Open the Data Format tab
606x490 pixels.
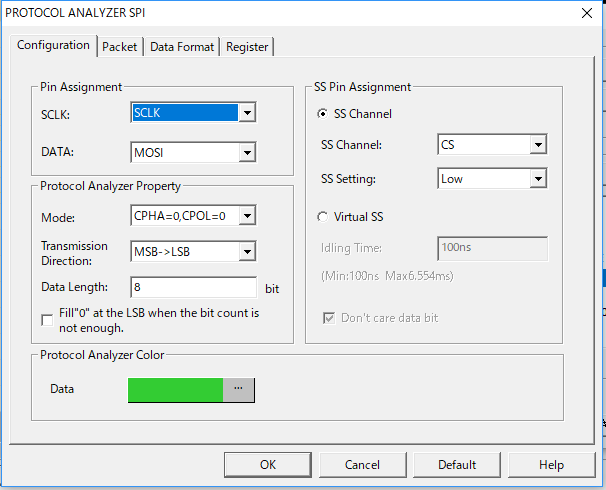point(182,47)
